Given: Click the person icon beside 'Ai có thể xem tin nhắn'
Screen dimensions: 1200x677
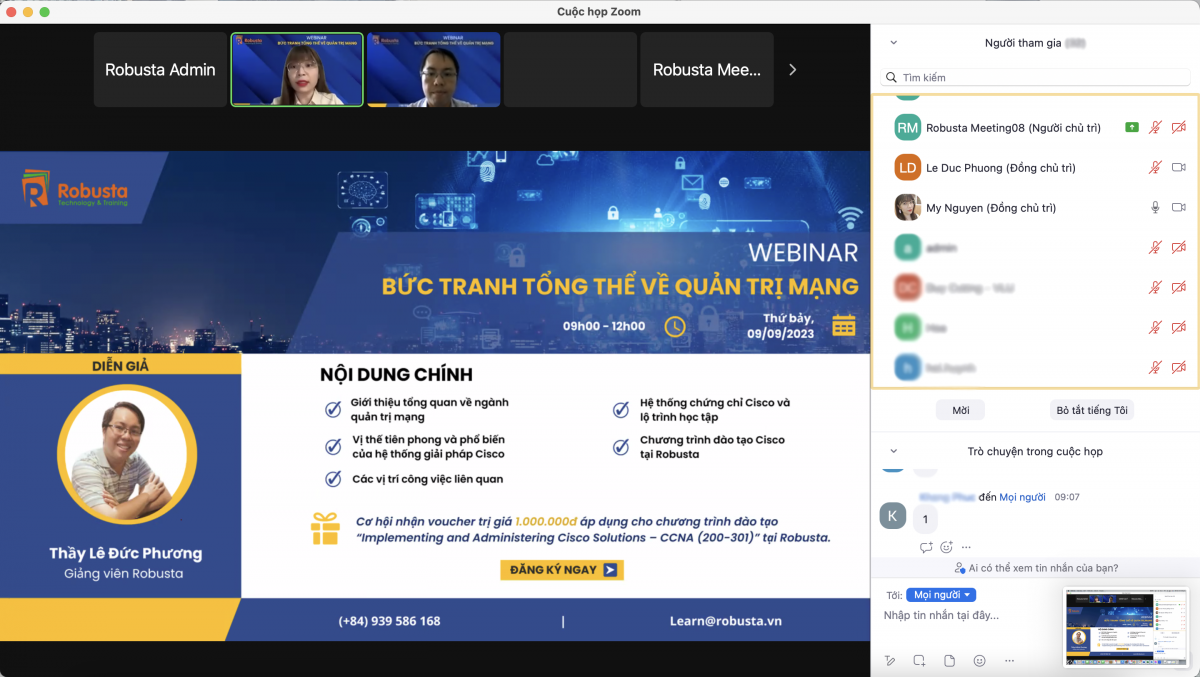Looking at the screenshot, I should [x=960, y=568].
